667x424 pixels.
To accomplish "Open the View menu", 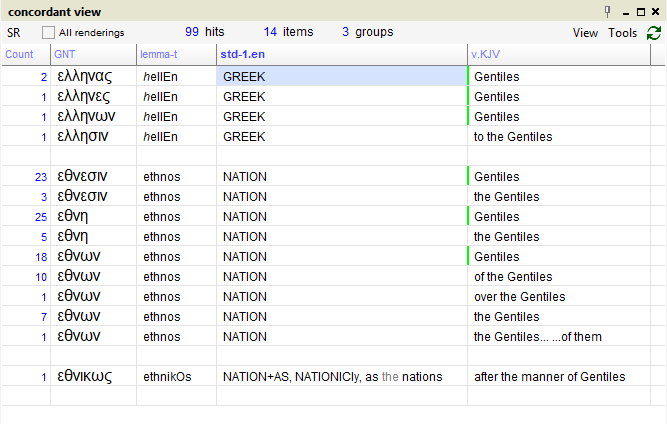I will 585,33.
